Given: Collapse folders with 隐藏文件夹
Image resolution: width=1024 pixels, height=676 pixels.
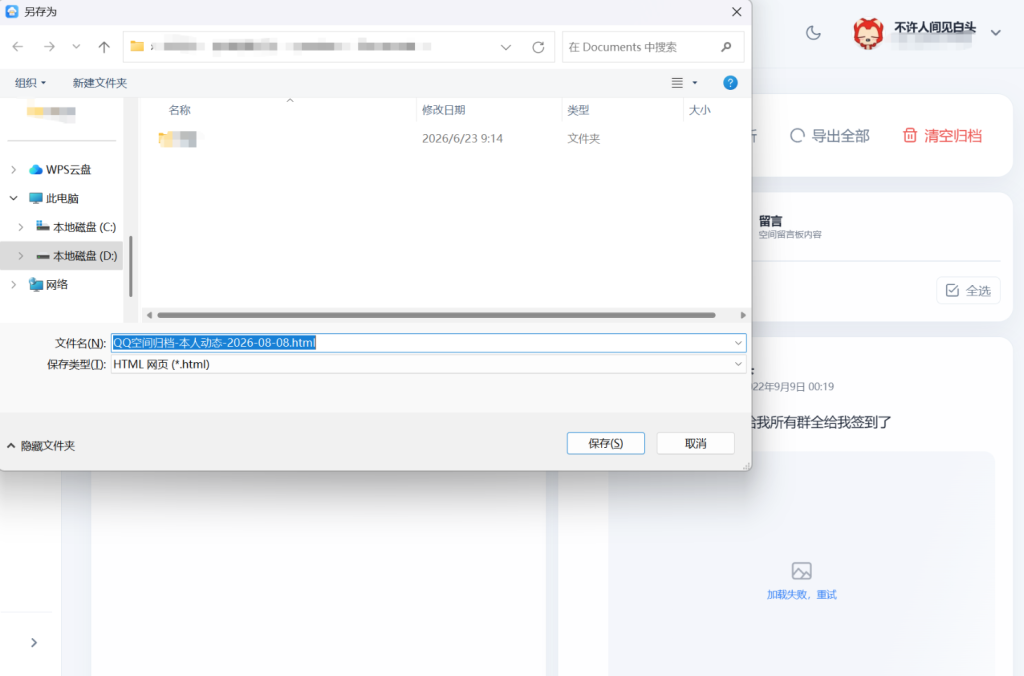Looking at the screenshot, I should click(40, 445).
